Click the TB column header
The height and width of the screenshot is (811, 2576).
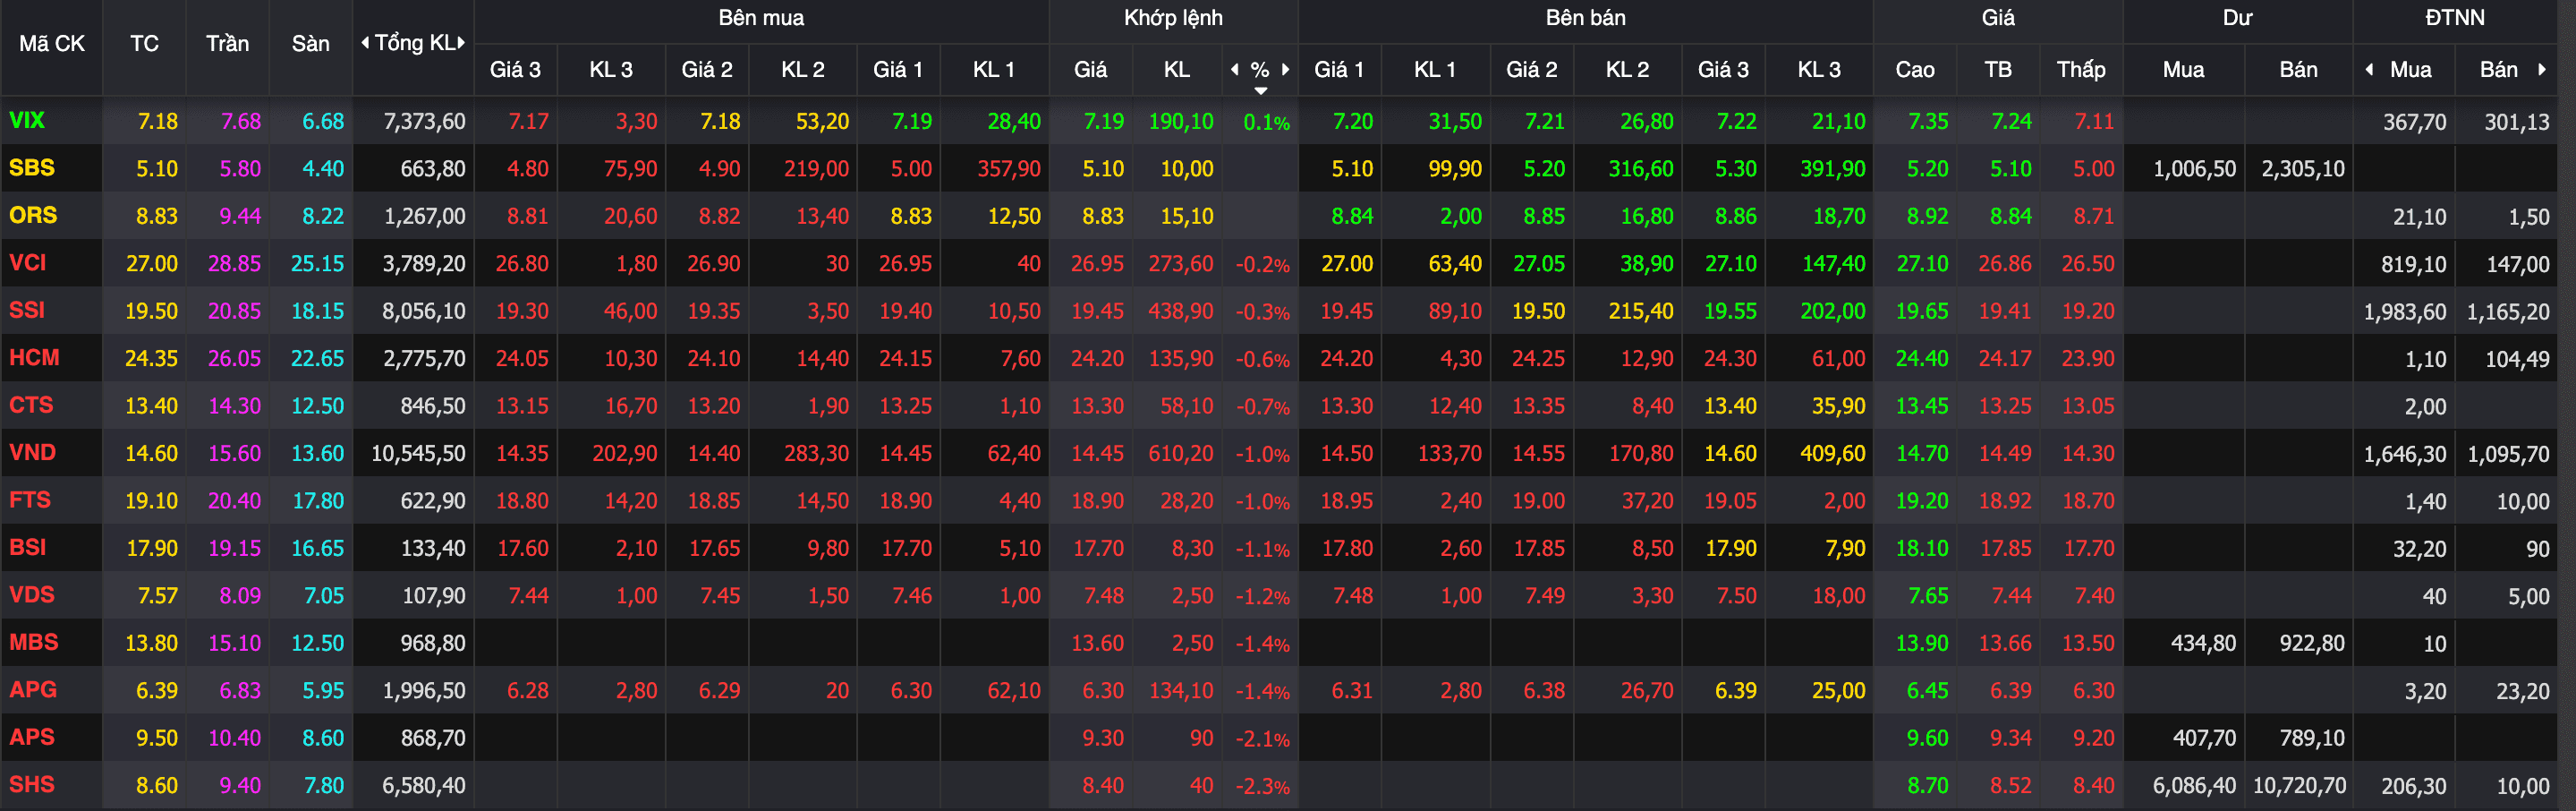[1998, 70]
